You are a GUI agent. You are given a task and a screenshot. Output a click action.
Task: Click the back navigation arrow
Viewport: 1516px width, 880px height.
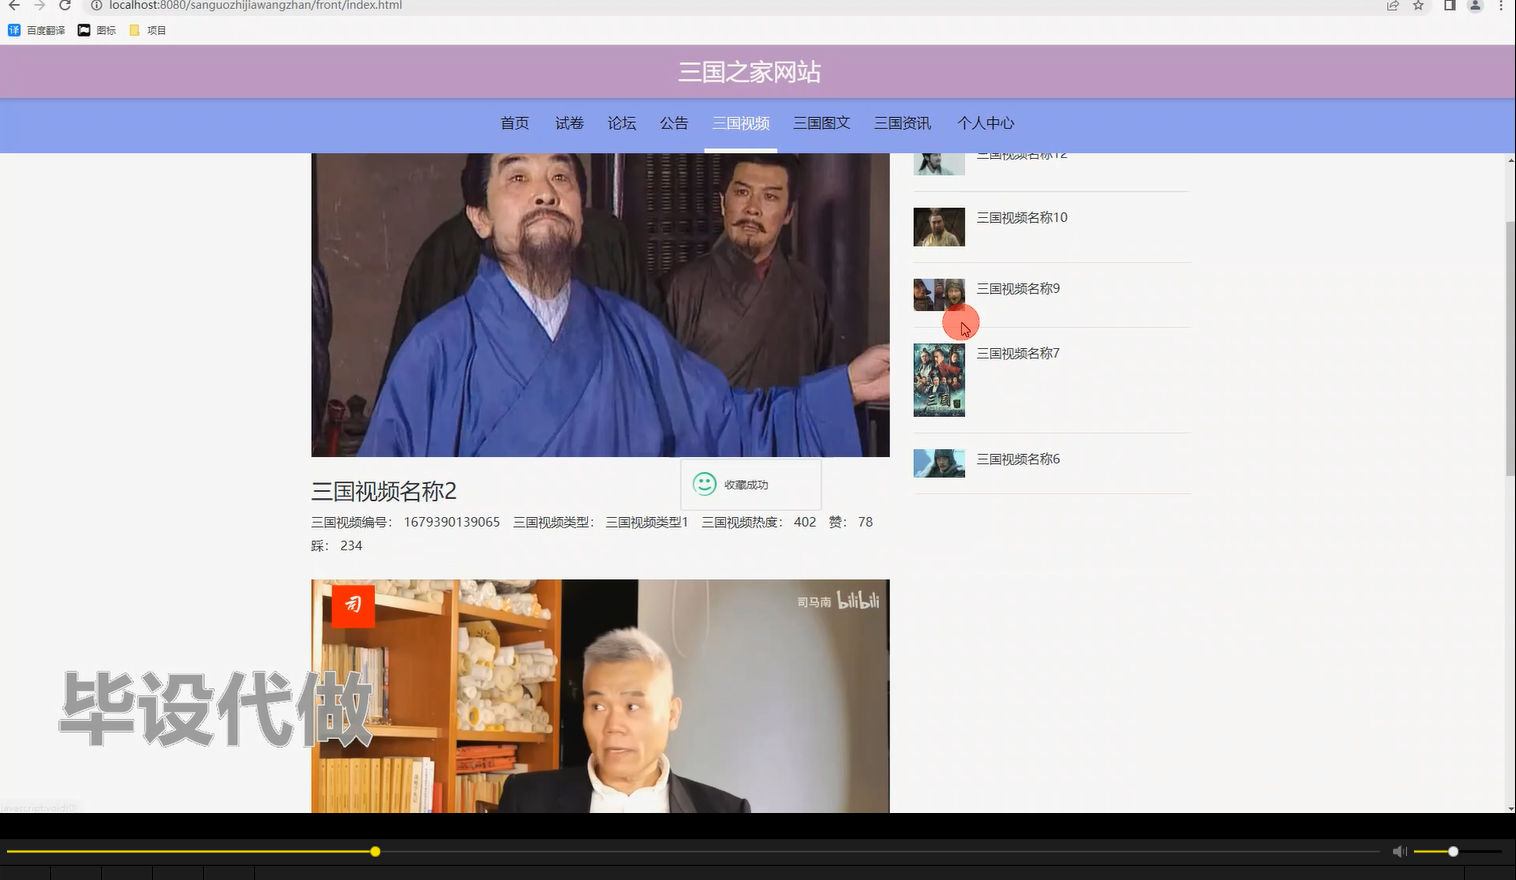click(12, 6)
